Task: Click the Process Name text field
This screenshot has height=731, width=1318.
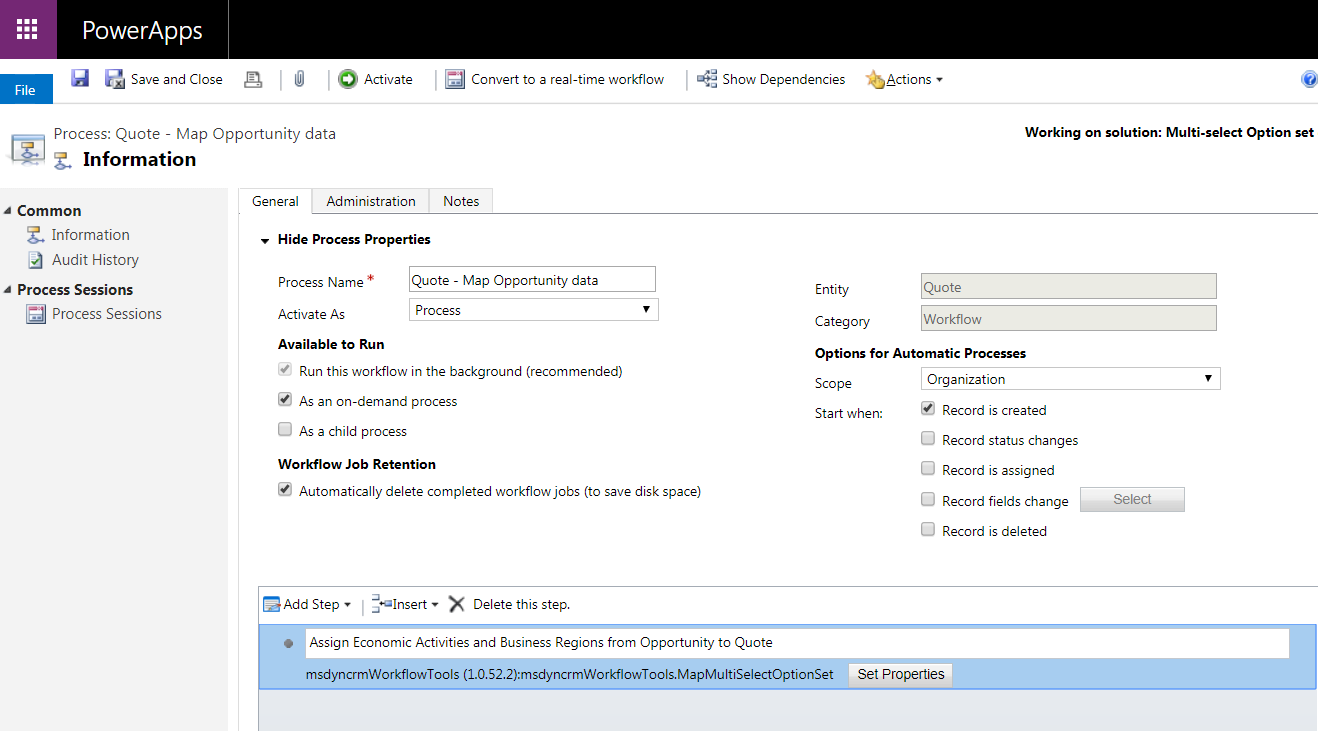Action: click(532, 280)
